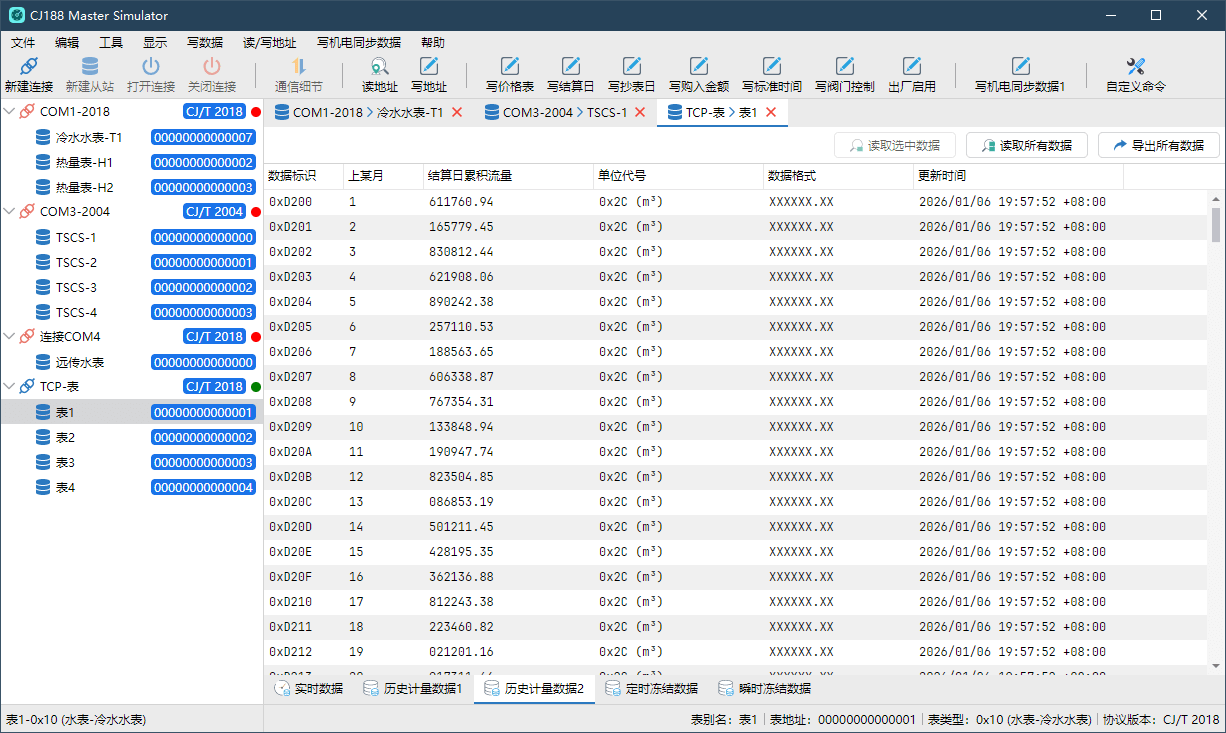Select the 热量表-H1 tree item
The image size is (1226, 733).
84,162
